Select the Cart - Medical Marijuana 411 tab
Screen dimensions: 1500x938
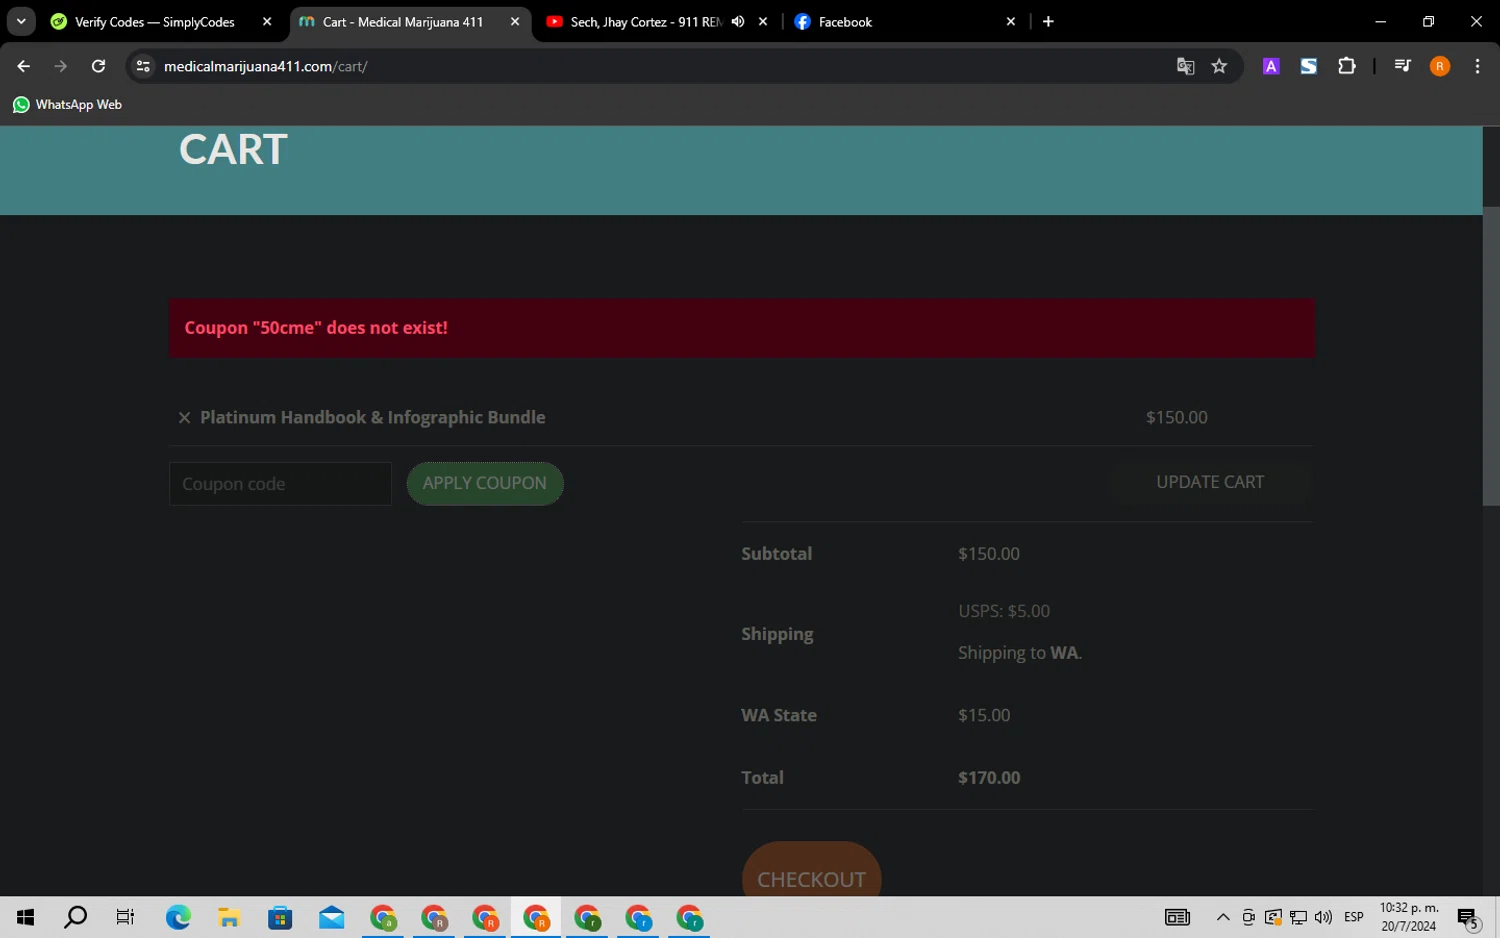point(402,22)
